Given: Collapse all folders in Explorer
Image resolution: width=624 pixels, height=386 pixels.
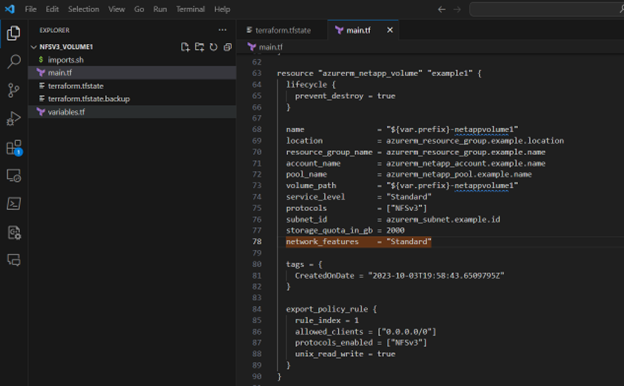Looking at the screenshot, I should point(228,47).
